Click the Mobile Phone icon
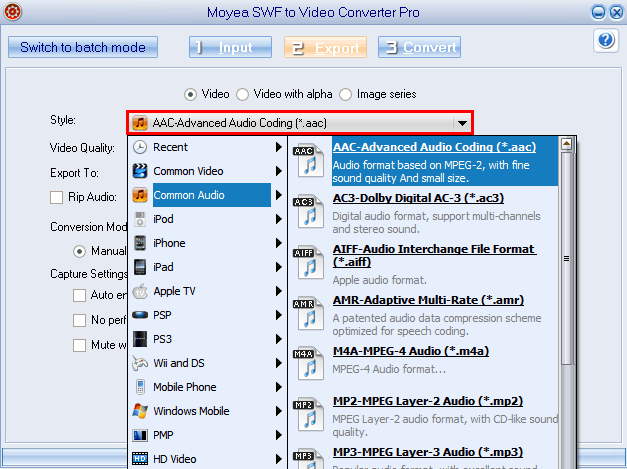The width and height of the screenshot is (627, 469). point(140,387)
